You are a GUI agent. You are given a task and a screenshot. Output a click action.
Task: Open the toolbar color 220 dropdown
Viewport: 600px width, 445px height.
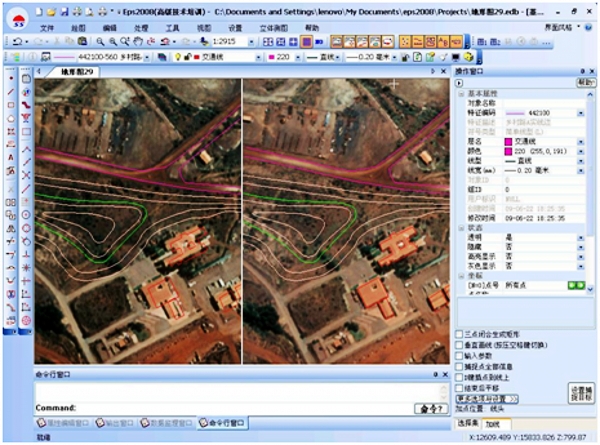298,57
